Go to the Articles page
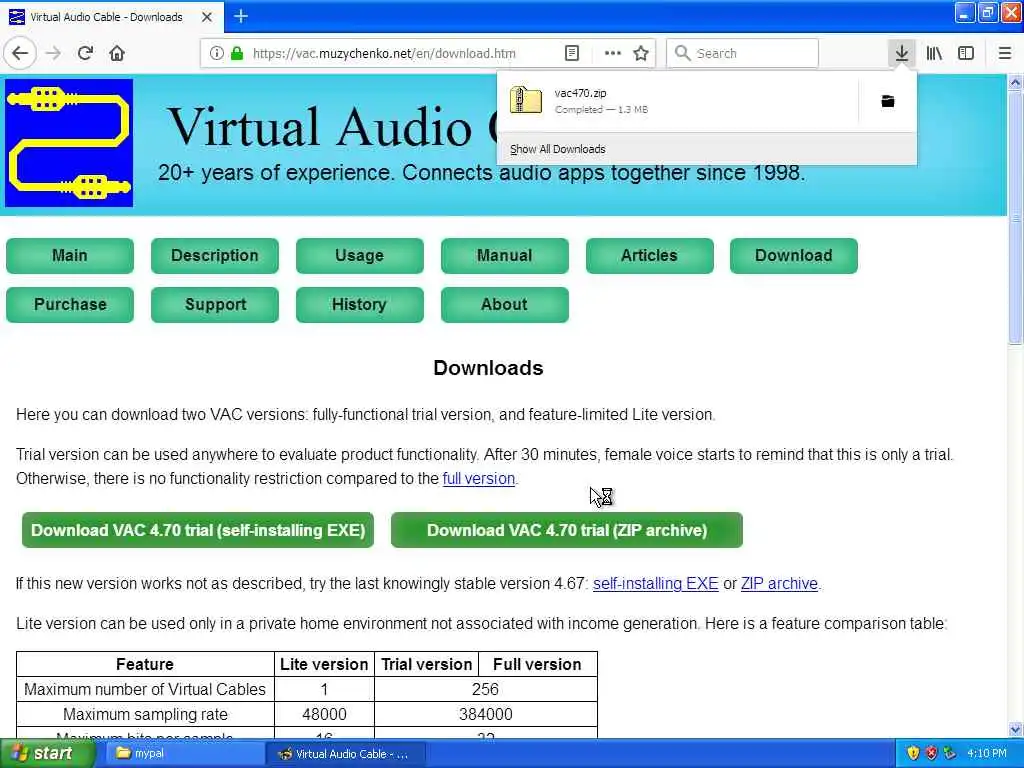Viewport: 1024px width, 768px height. 650,255
